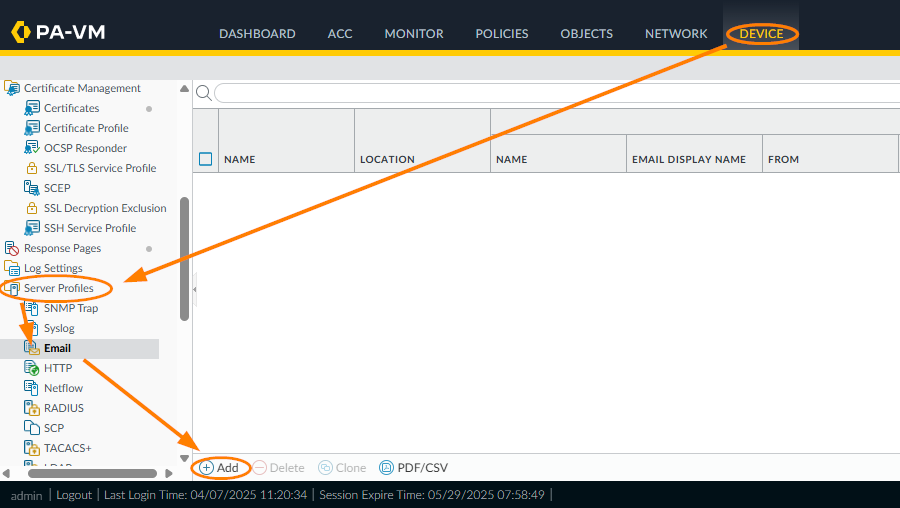Switch to the NETWORK tab

[x=676, y=34]
